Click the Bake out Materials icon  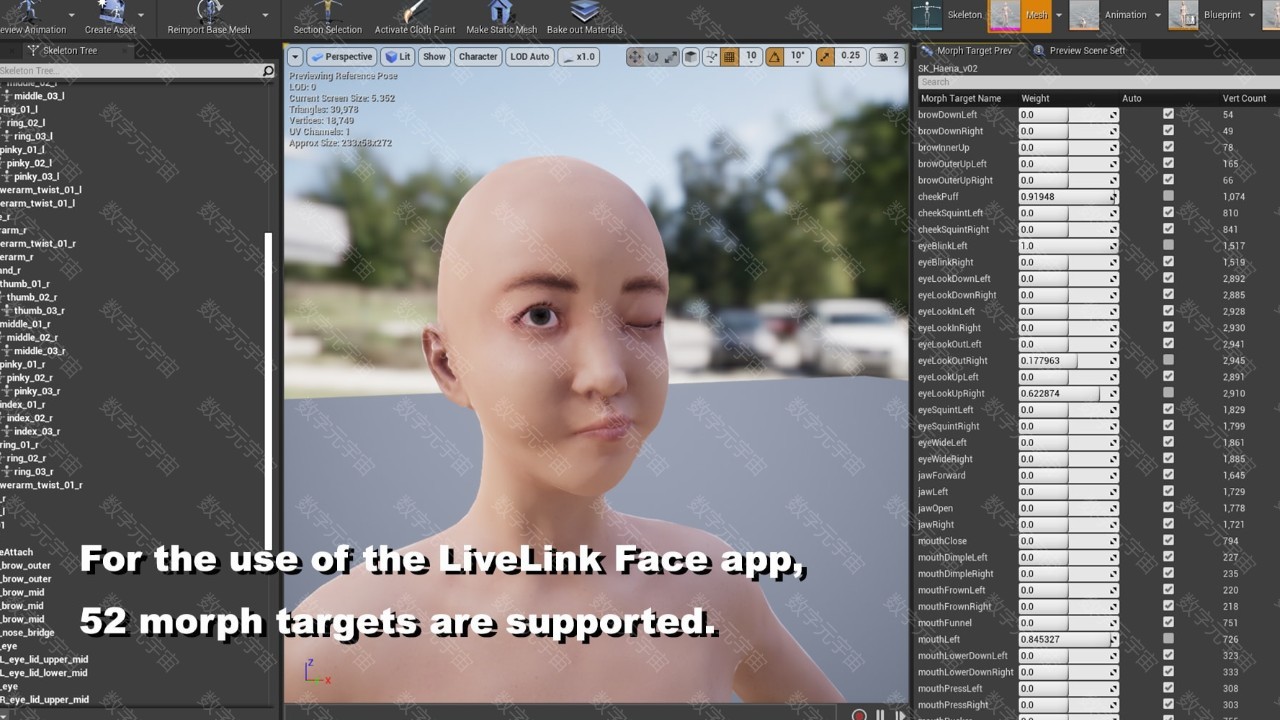pos(584,11)
